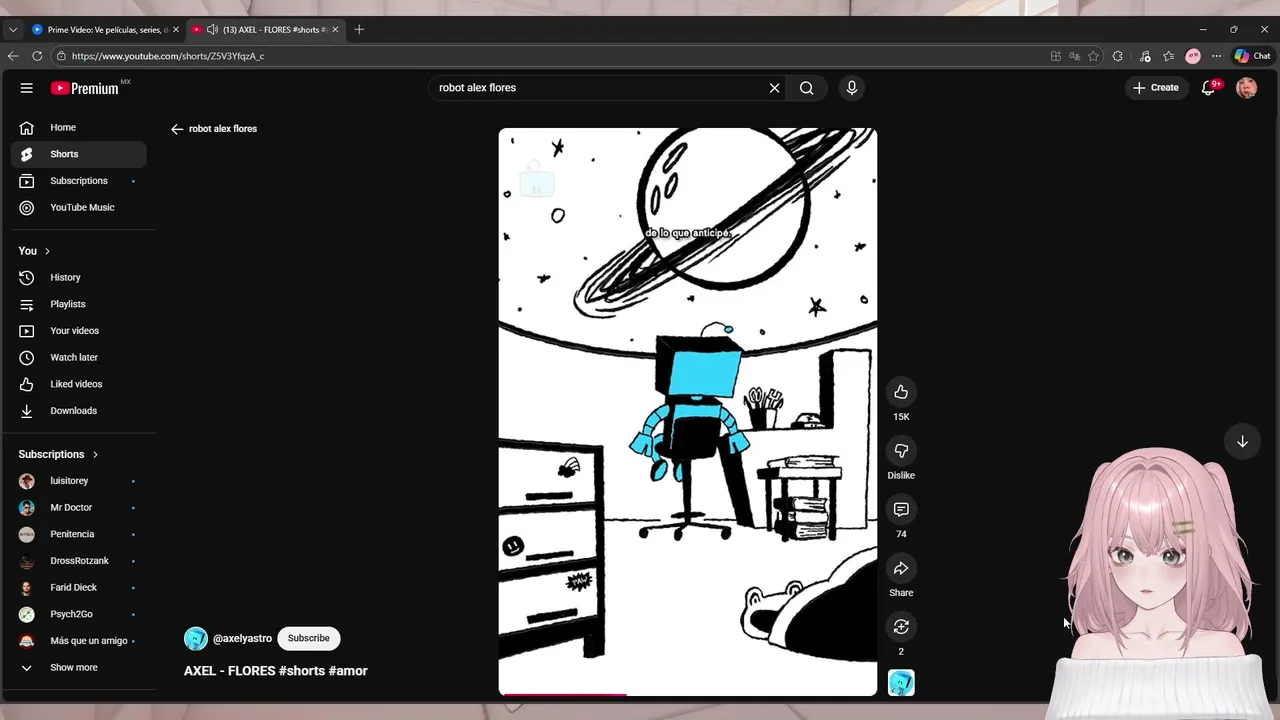Open Watch later in the sidebar
Image resolution: width=1280 pixels, height=720 pixels.
pyautogui.click(x=79, y=357)
